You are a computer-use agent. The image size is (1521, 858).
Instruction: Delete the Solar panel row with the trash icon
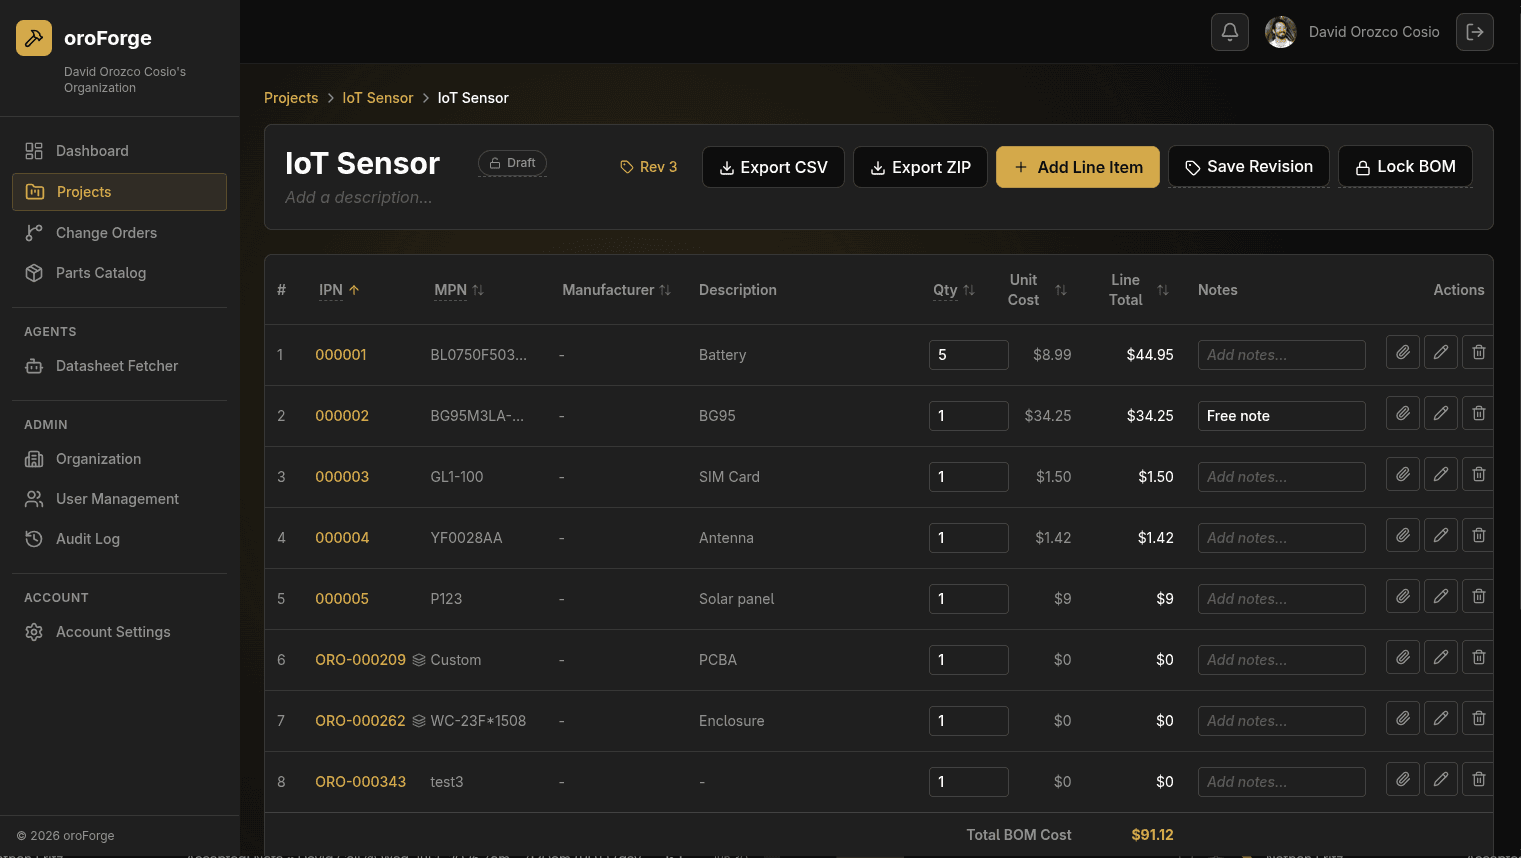(x=1479, y=596)
